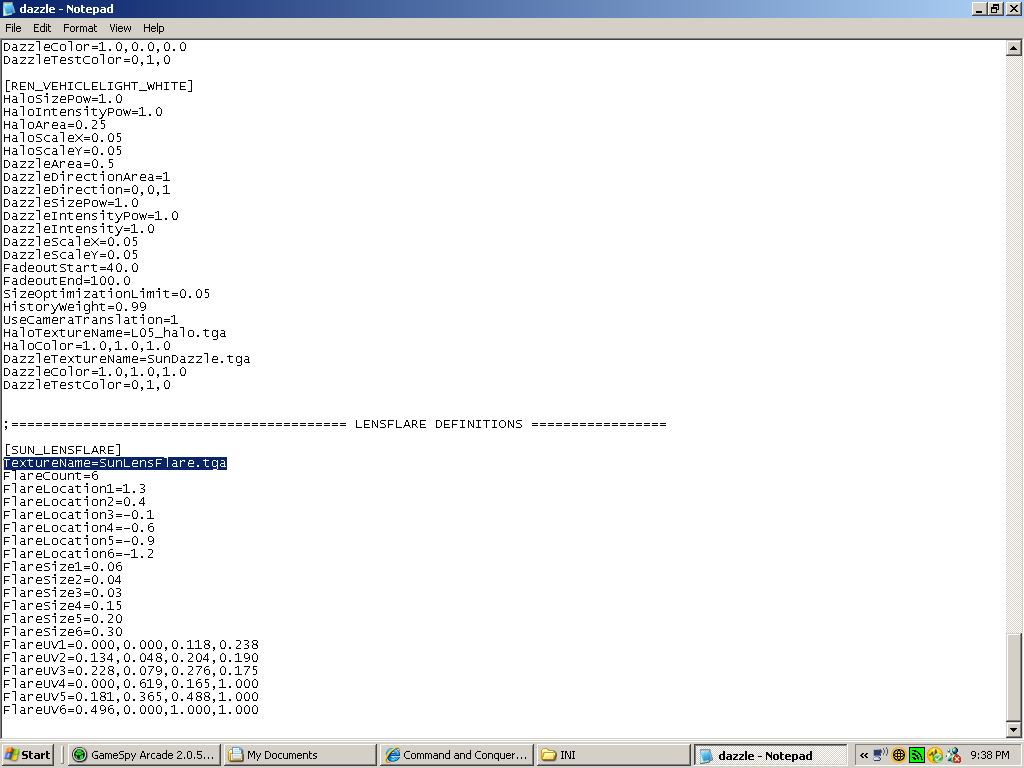
Task: Switch to INI folder taskbar window
Action: 613,755
